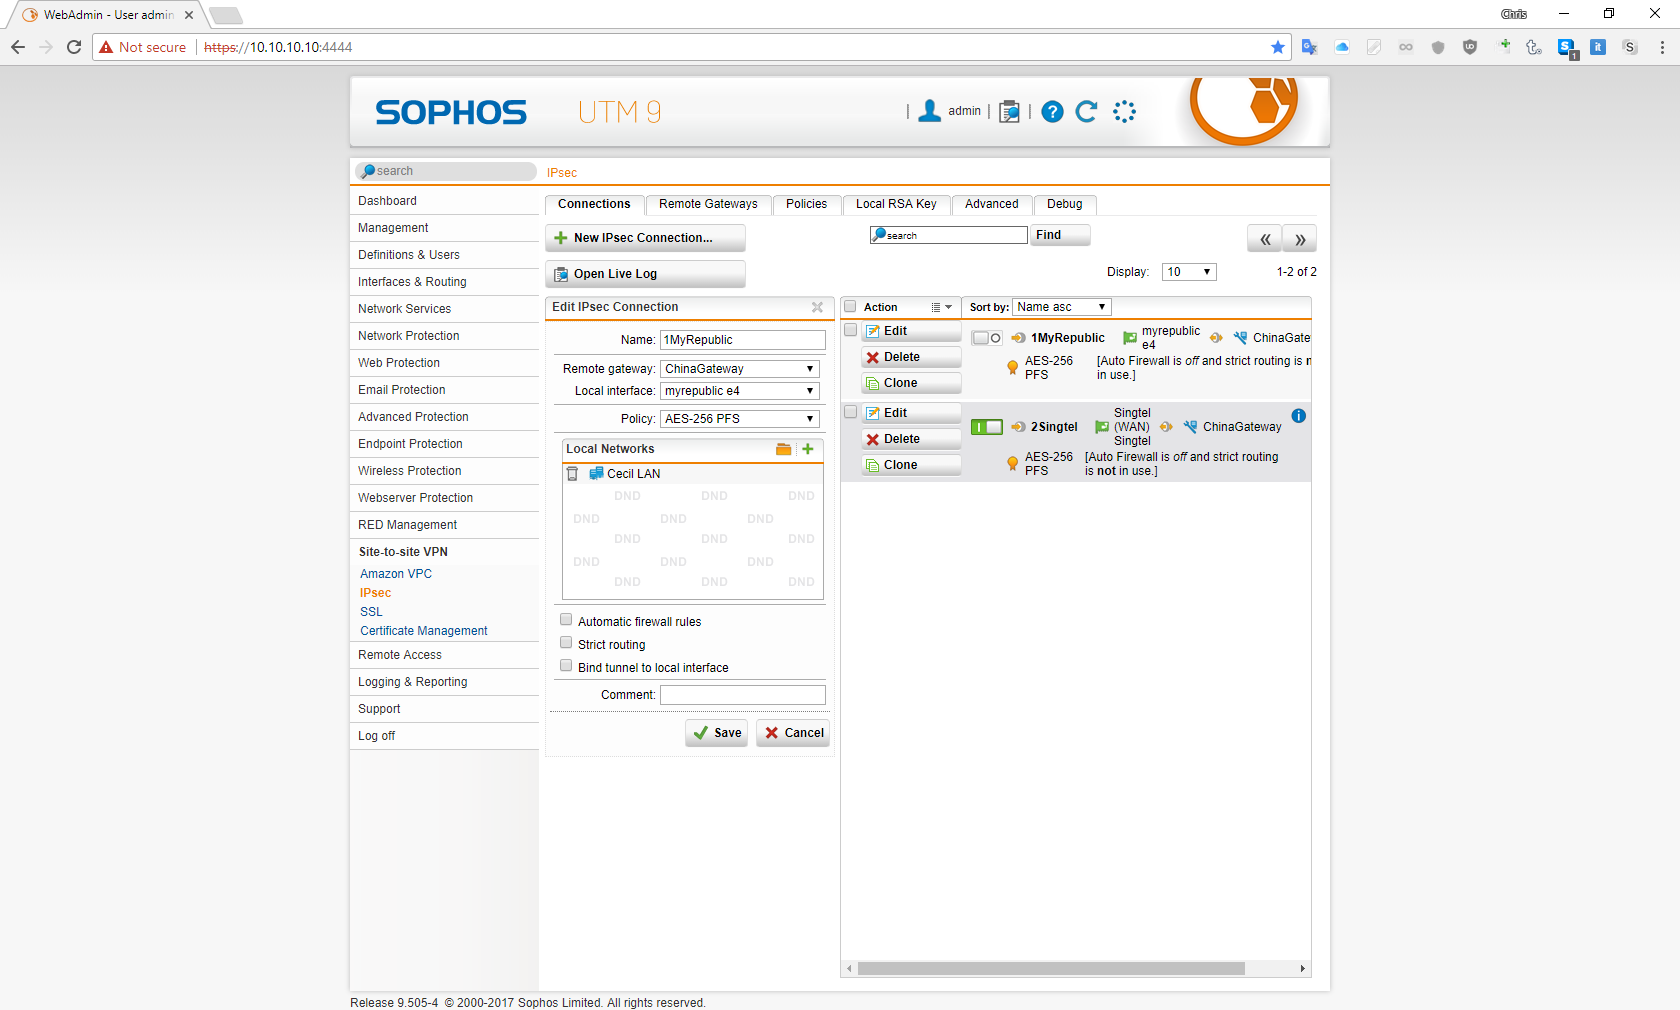1680x1010 pixels.
Task: Click the AES-256 PFS policy icon for 2Singtel
Action: tap(1012, 464)
